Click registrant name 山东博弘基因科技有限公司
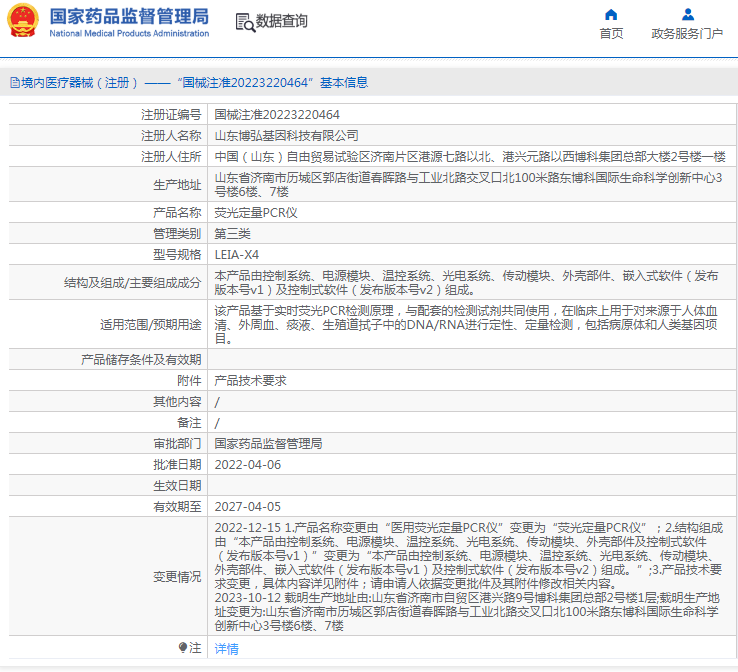This screenshot has width=738, height=672. click(x=286, y=135)
